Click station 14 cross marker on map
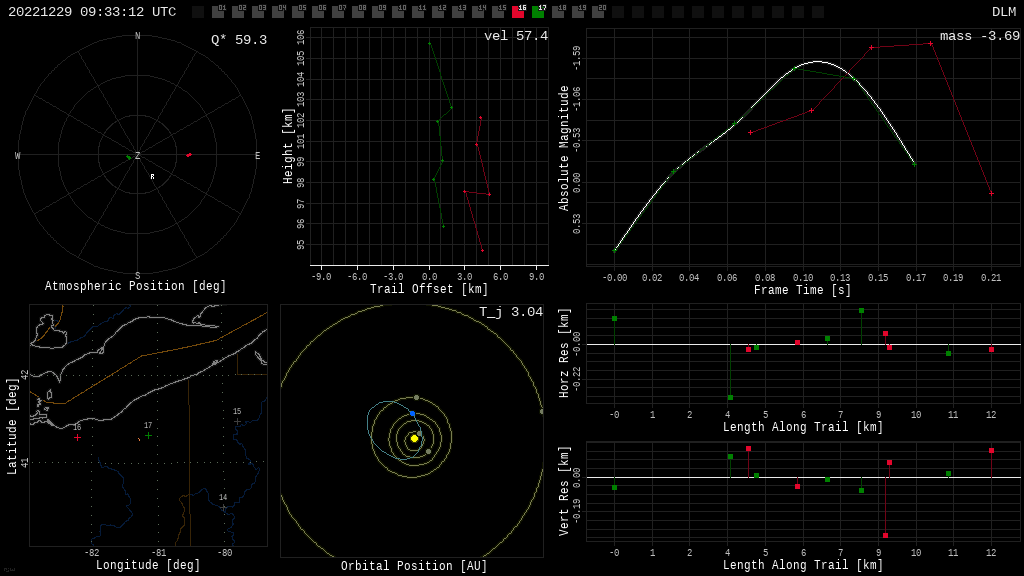 pyautogui.click(x=223, y=507)
